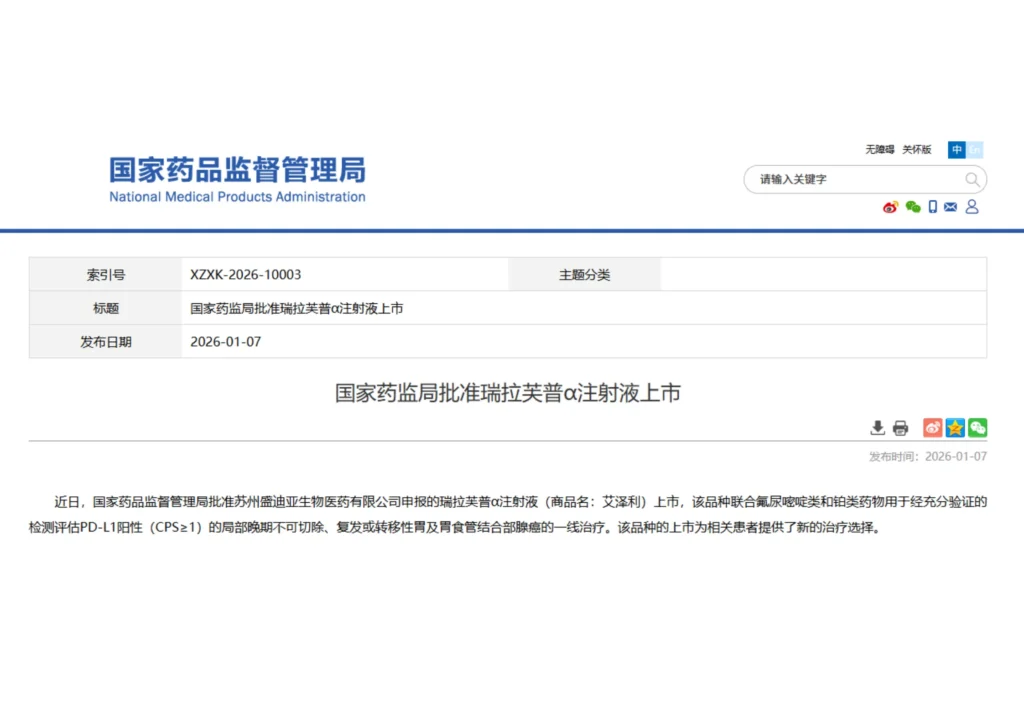This screenshot has height=724, width=1024.
Task: Print the article using the printer icon
Action: click(x=900, y=428)
